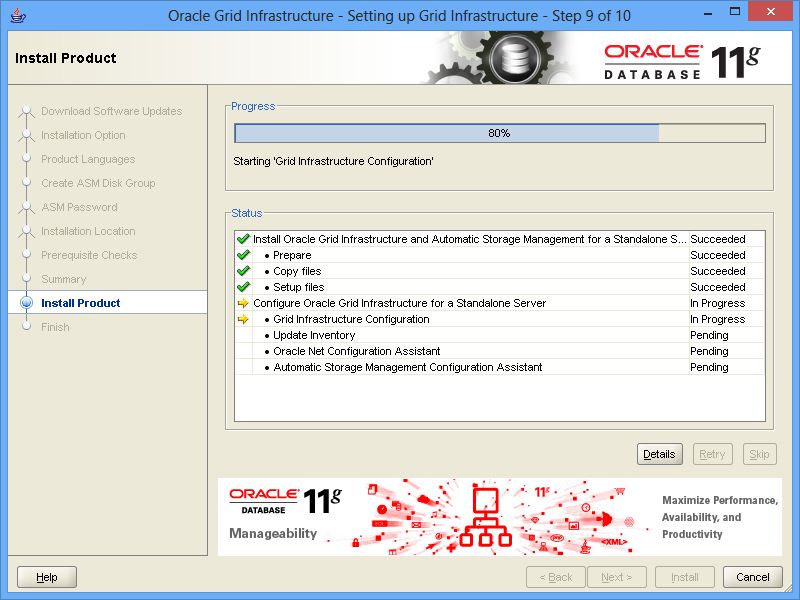Click the banner Oracle Database 11g Manageability logo
Viewport: 800px width, 600px height.
tap(285, 514)
